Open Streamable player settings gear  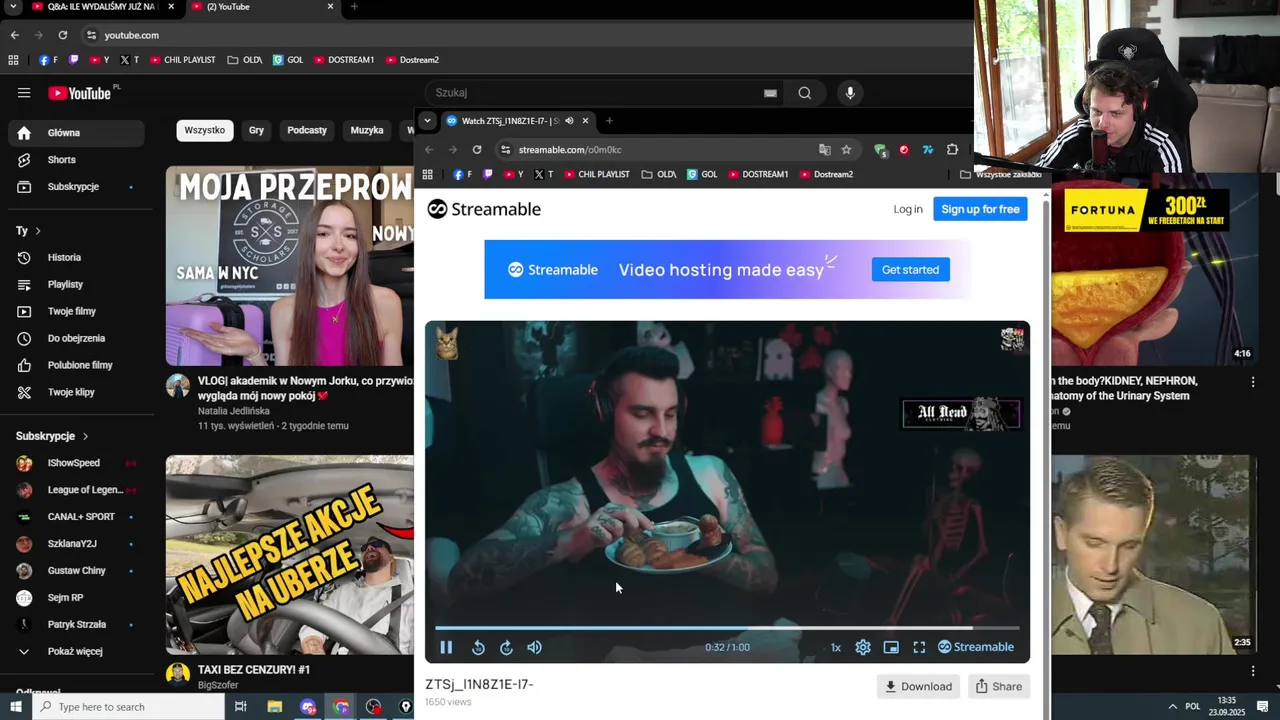pyautogui.click(x=863, y=647)
